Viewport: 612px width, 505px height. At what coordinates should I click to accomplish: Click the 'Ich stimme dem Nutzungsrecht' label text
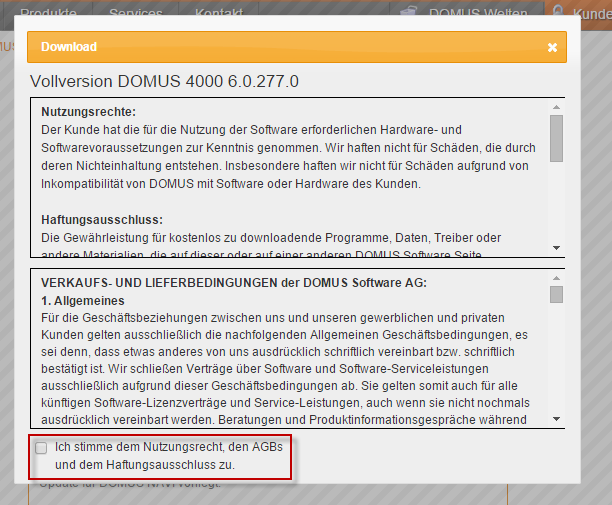(169, 456)
